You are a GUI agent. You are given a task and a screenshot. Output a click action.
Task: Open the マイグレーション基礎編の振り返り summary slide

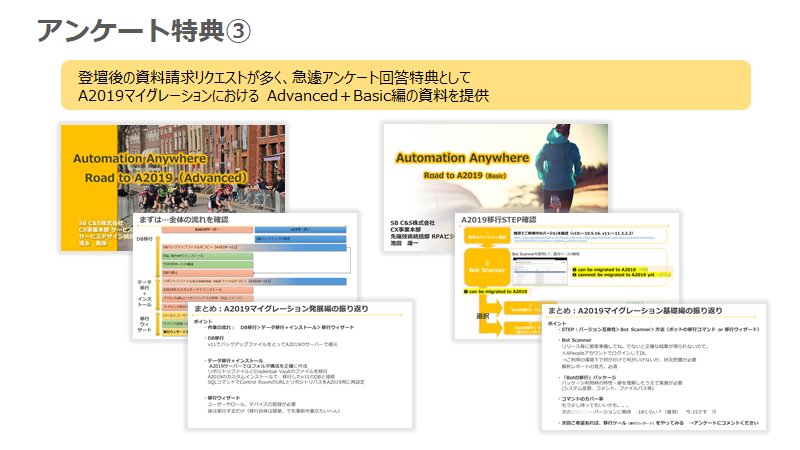tap(654, 367)
